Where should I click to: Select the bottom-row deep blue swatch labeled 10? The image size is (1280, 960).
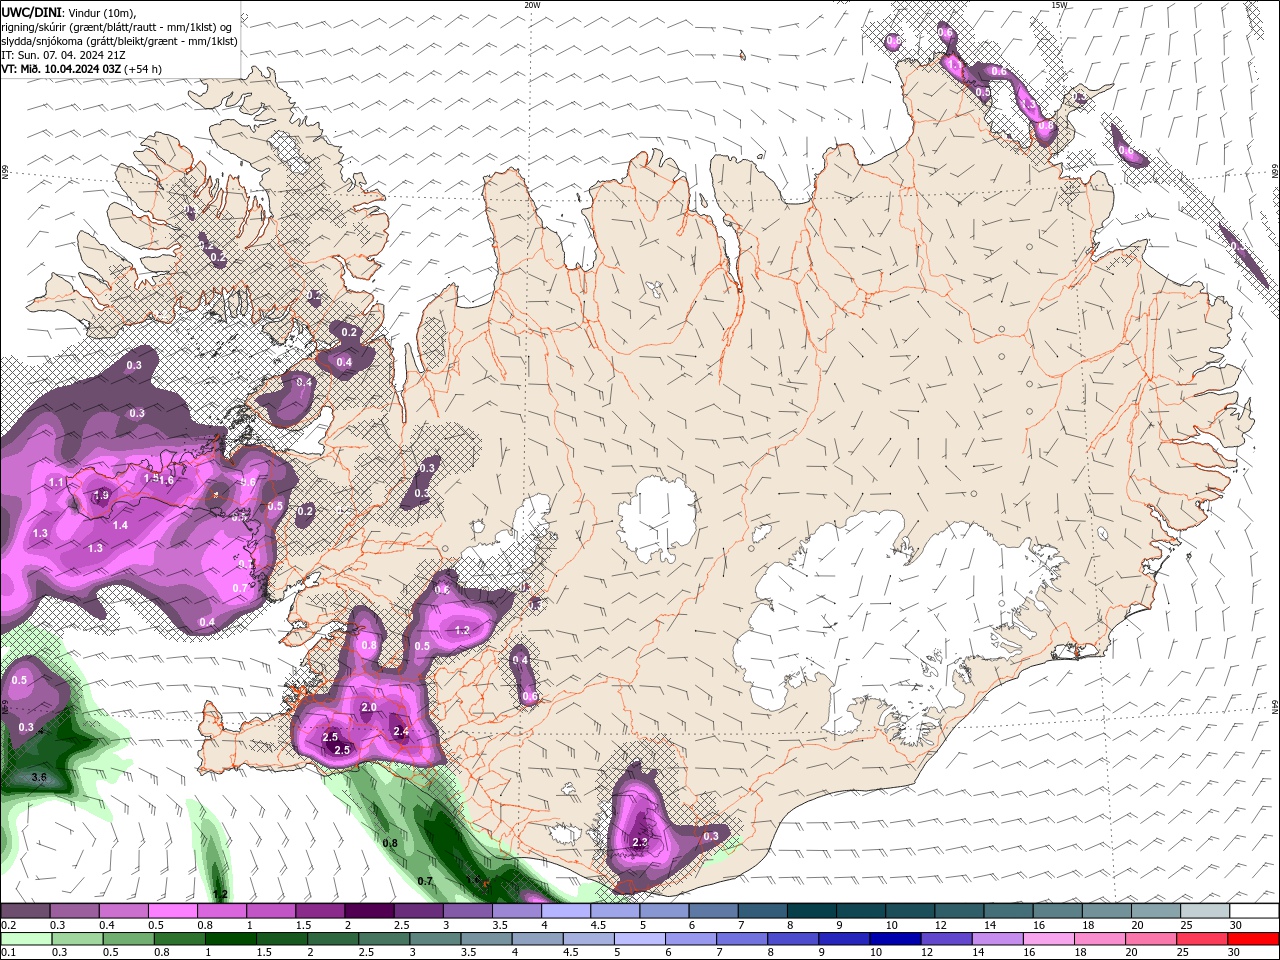[x=894, y=939]
